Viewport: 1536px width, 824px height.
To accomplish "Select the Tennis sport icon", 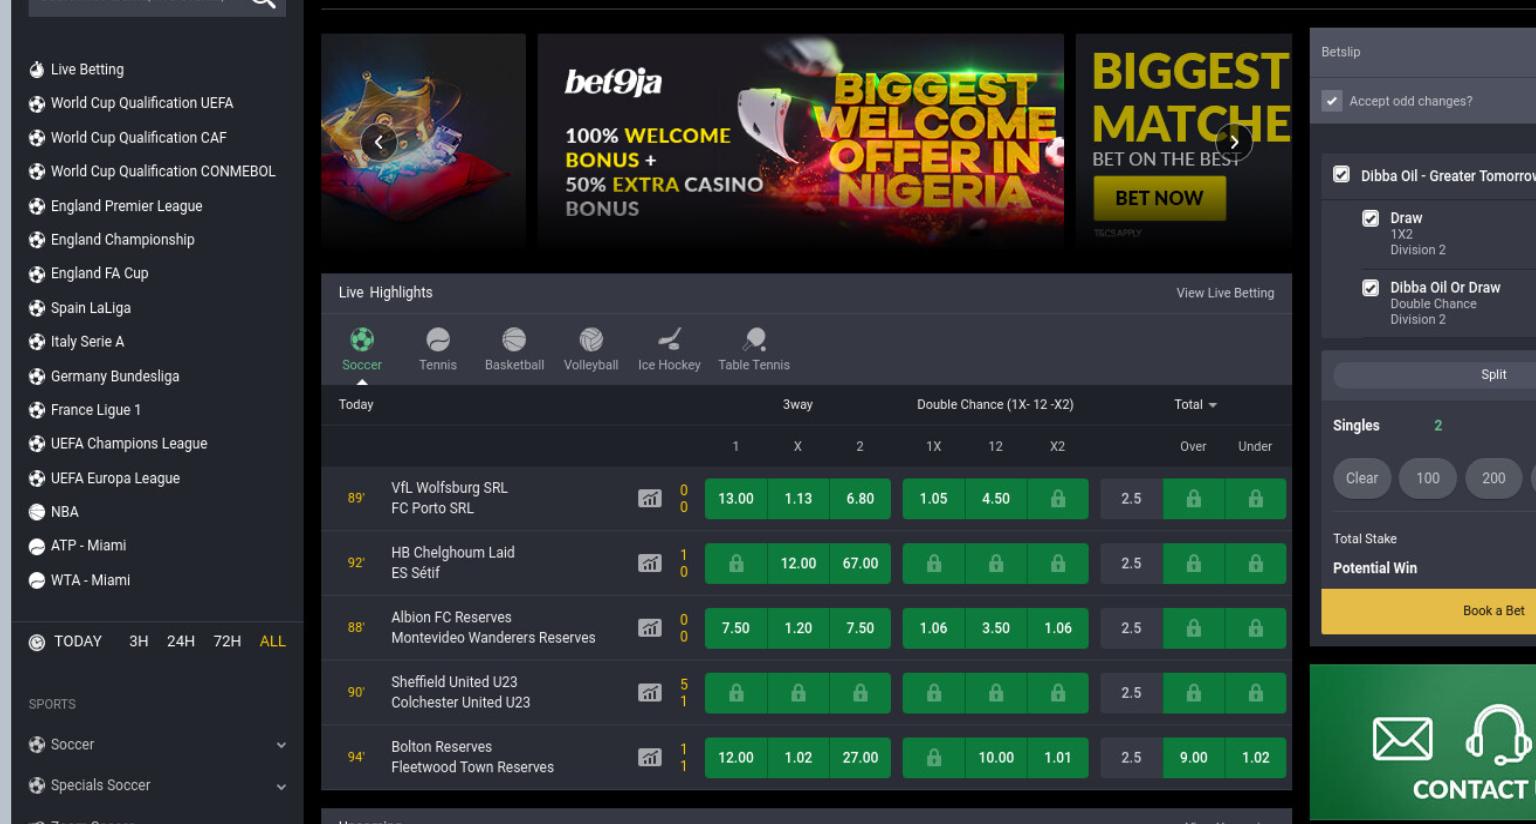I will [x=438, y=350].
